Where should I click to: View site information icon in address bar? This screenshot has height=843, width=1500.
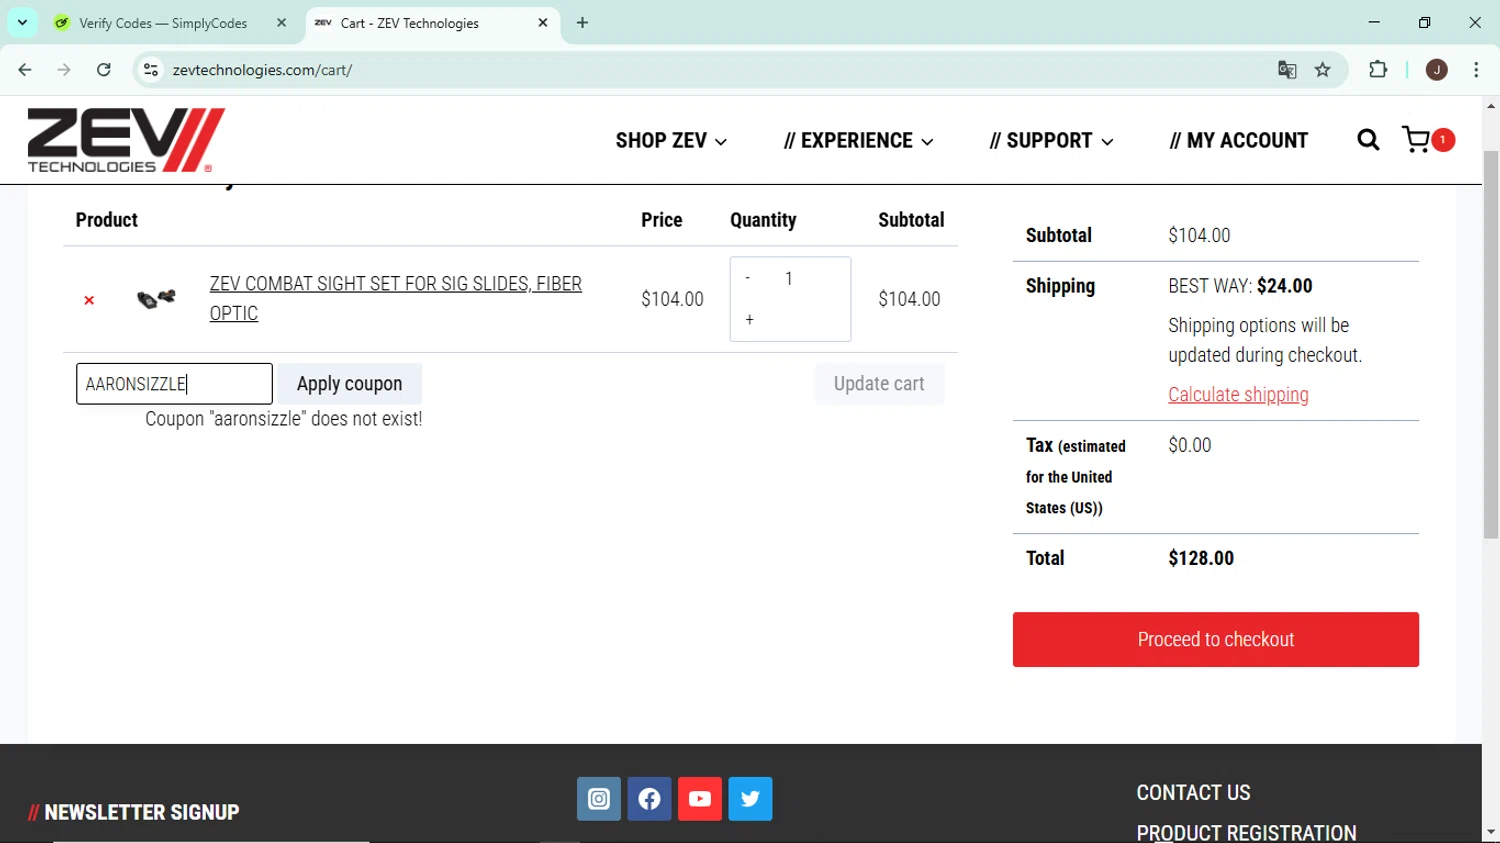(151, 70)
